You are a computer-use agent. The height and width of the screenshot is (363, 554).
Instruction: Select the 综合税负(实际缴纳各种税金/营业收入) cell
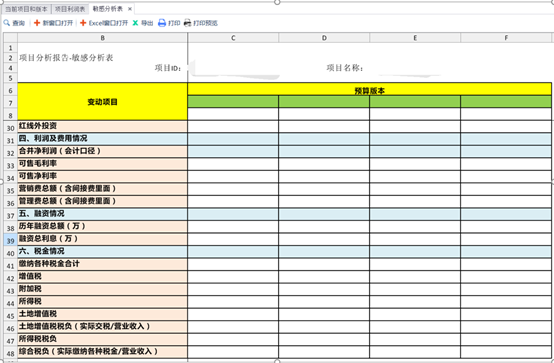click(x=102, y=352)
